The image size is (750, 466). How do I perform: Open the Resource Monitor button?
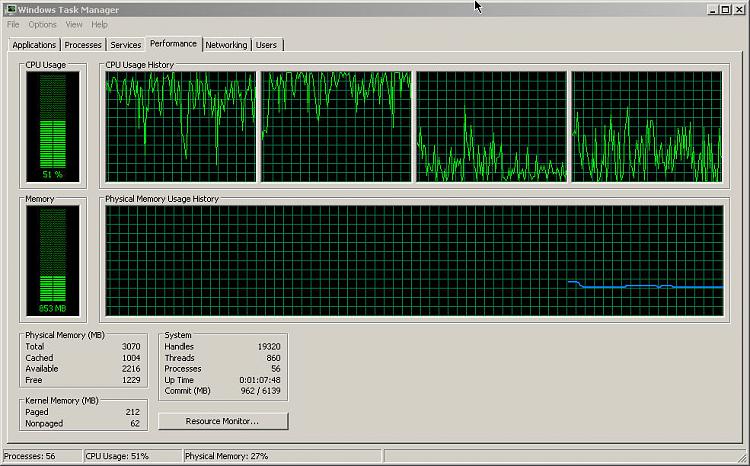click(223, 421)
